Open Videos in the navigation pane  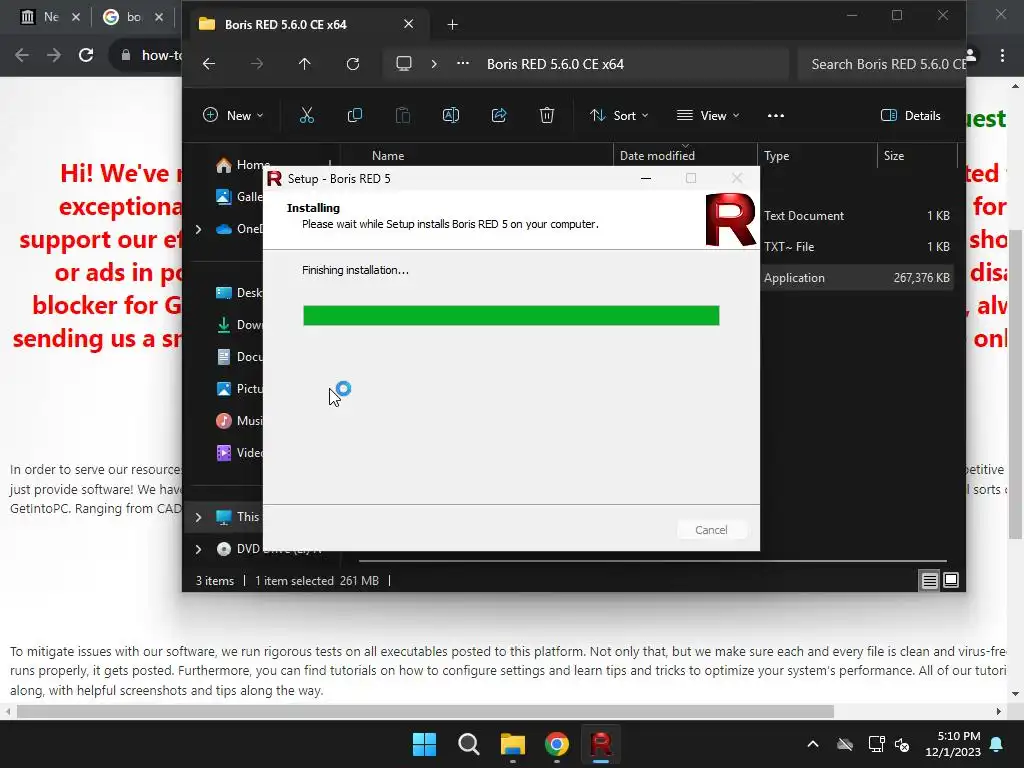[x=238, y=453]
